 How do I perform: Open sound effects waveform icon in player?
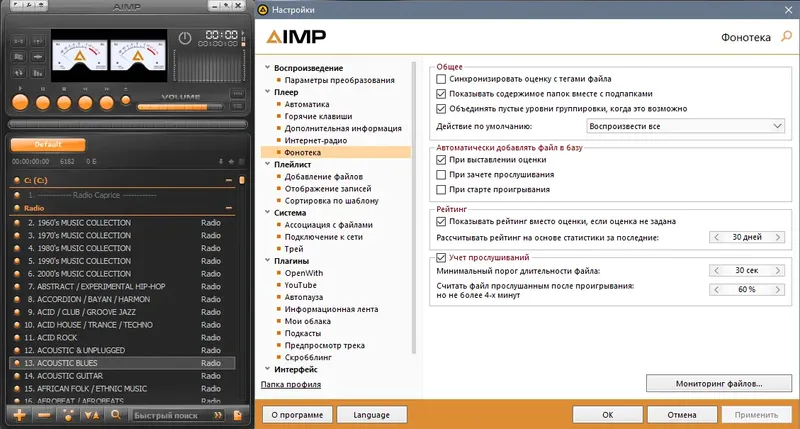38,57
